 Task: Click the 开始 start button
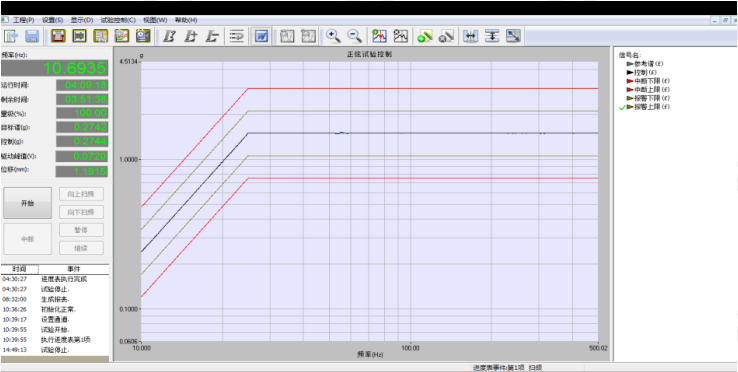click(28, 203)
